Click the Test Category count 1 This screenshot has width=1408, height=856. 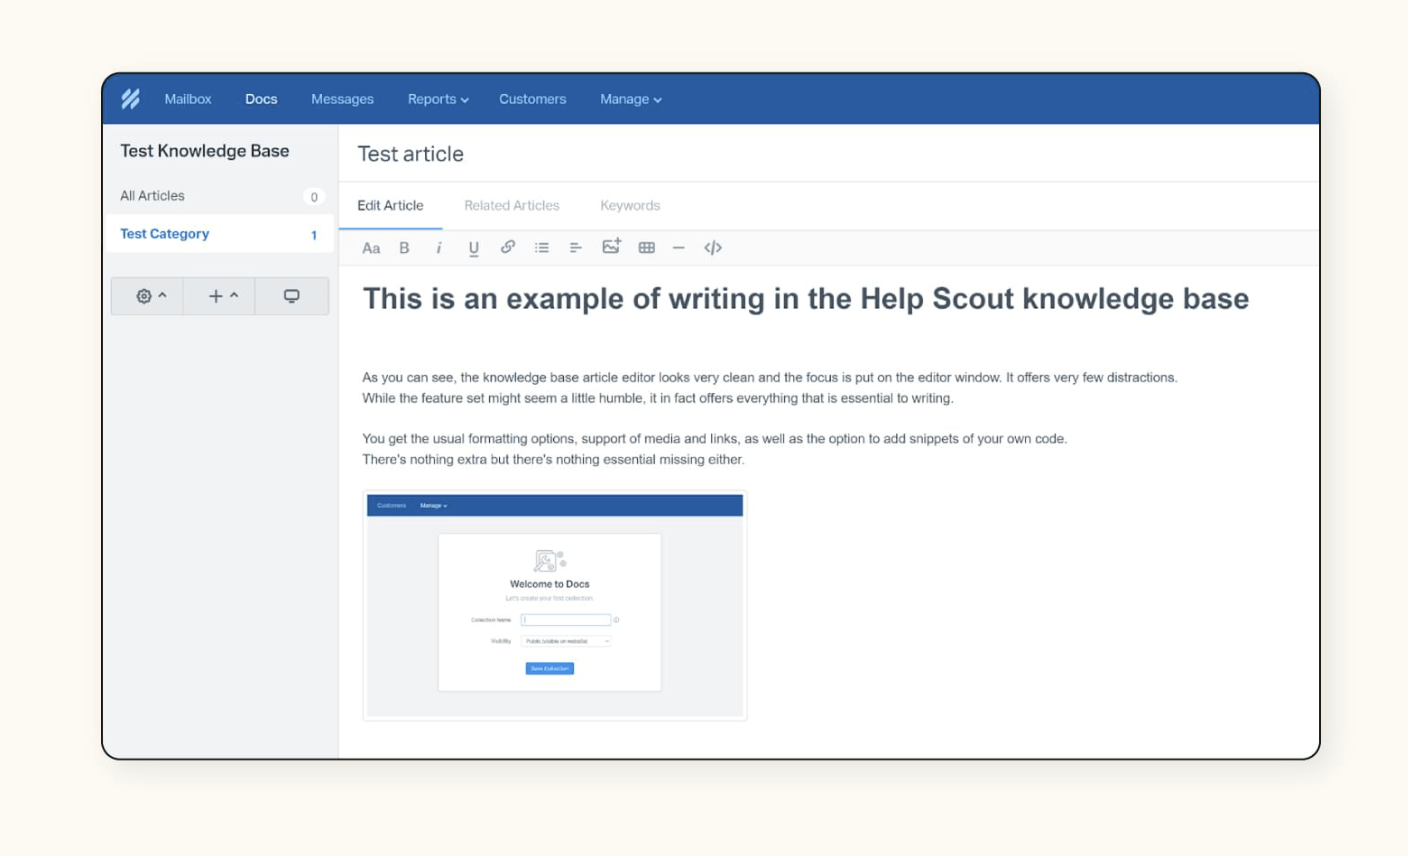point(314,235)
